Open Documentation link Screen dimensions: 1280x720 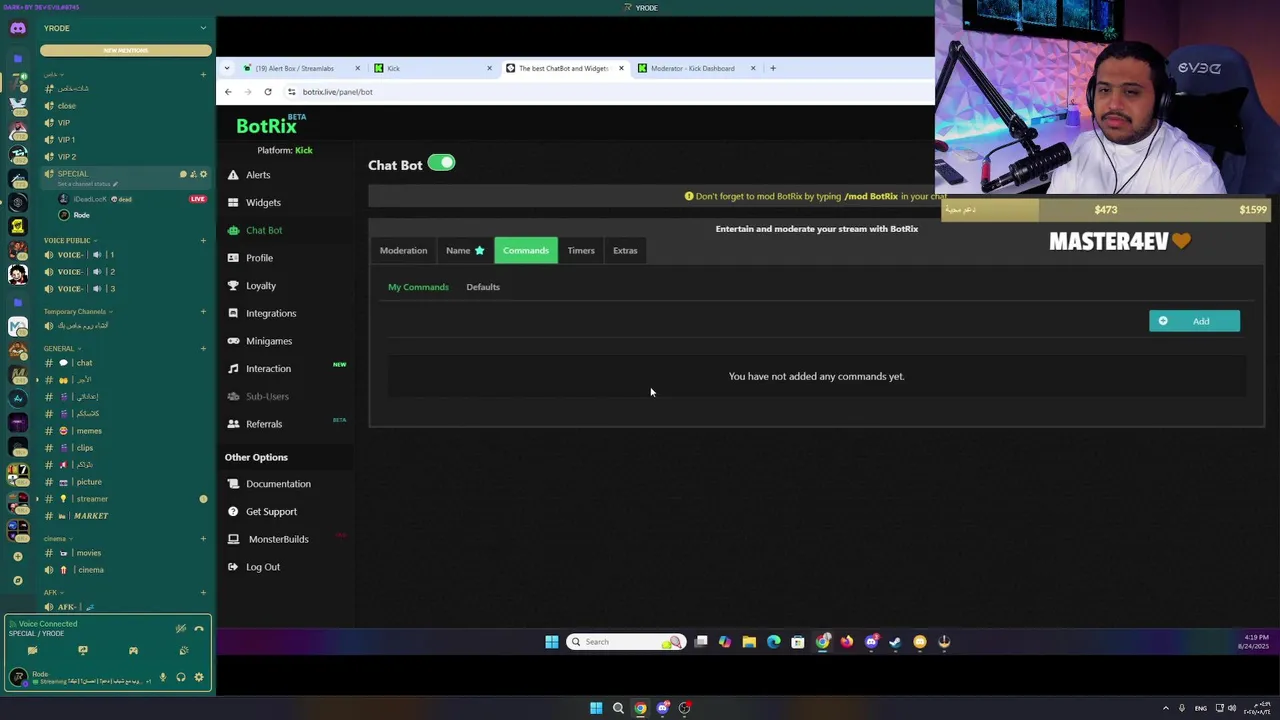click(278, 484)
